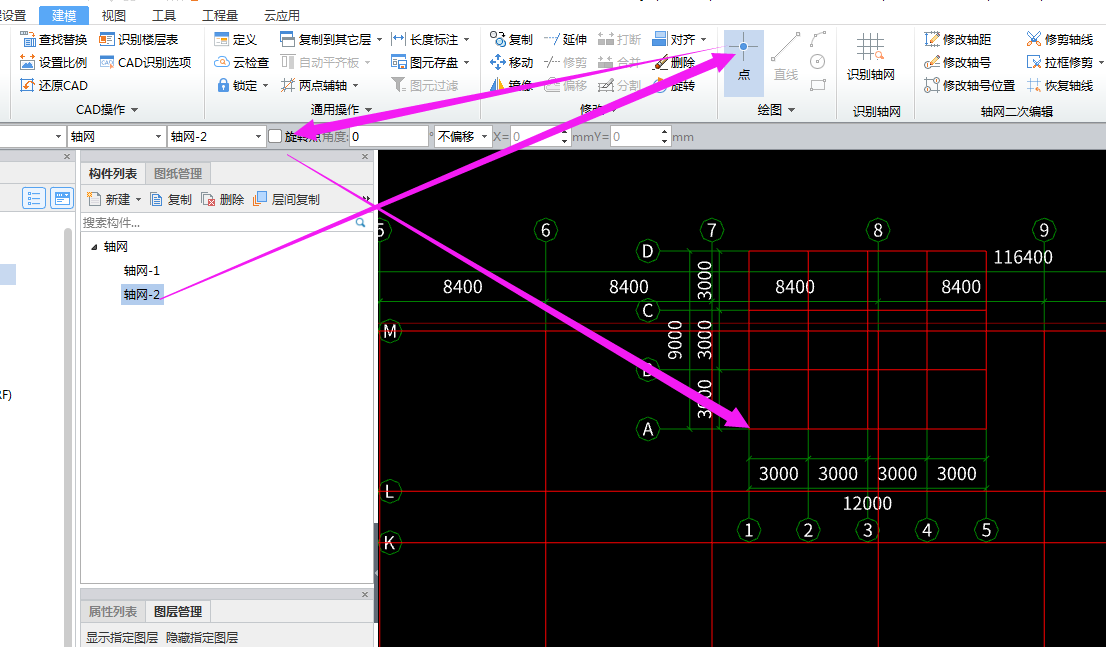The height and width of the screenshot is (647, 1106).
Task: Click the search magnifier in component list
Action: click(x=360, y=222)
